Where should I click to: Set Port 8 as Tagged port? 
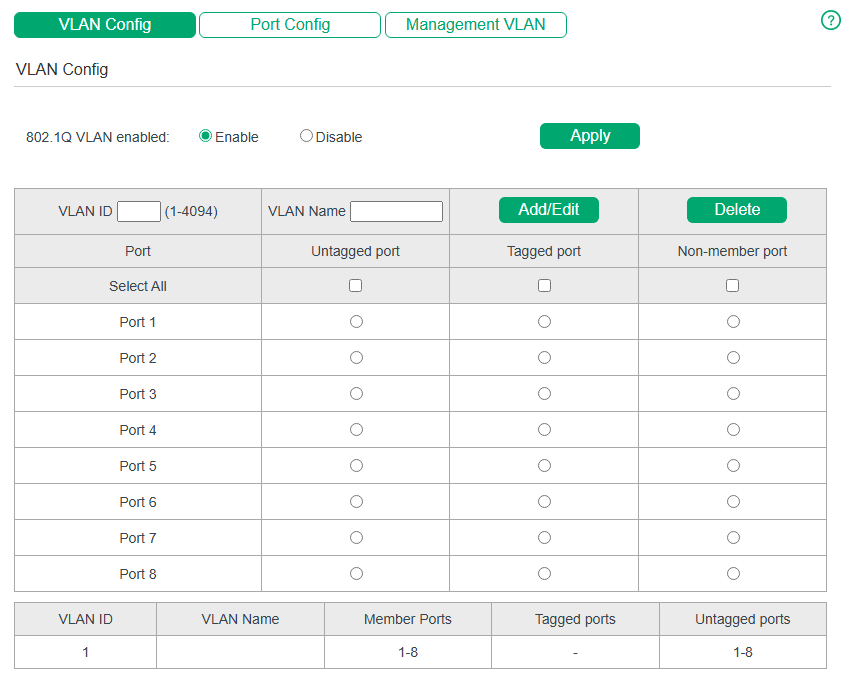point(545,573)
